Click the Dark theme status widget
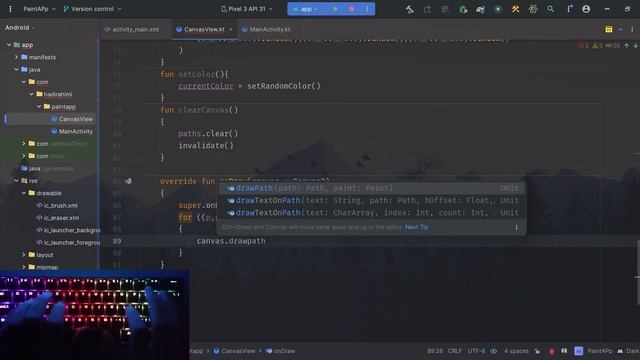 (x=628, y=351)
